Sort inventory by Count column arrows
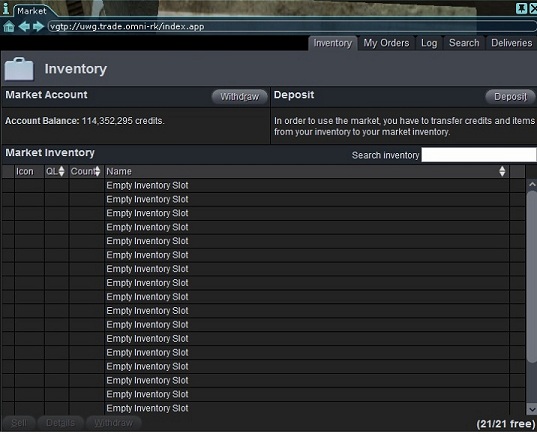The height and width of the screenshot is (434, 537). click(x=98, y=171)
